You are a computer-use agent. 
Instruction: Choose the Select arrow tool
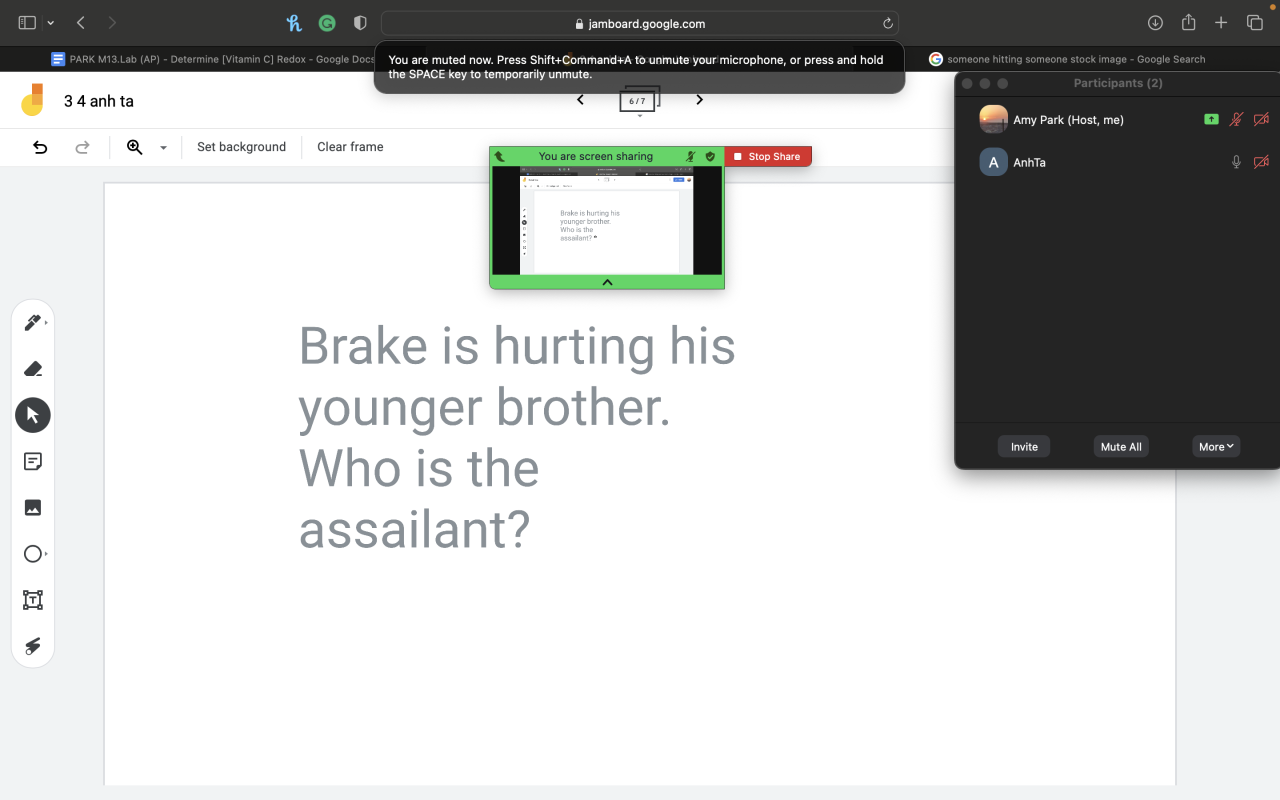(33, 415)
